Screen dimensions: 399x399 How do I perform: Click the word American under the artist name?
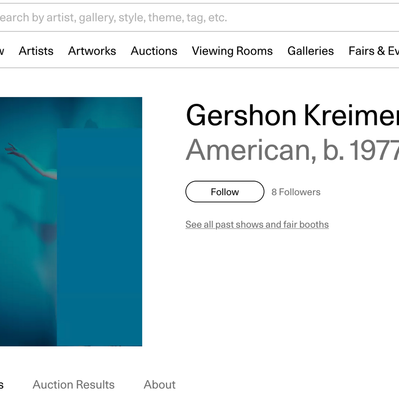pyautogui.click(x=250, y=150)
